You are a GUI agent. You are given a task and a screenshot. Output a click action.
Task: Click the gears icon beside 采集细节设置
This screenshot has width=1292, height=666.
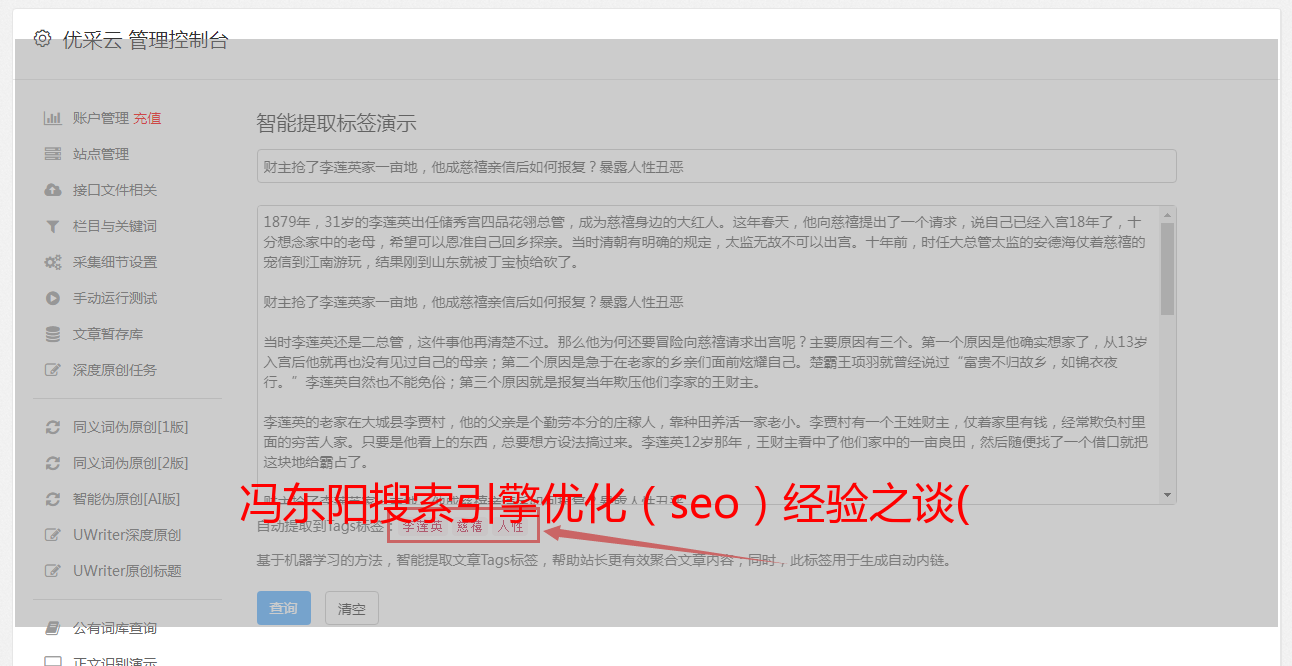tap(53, 262)
